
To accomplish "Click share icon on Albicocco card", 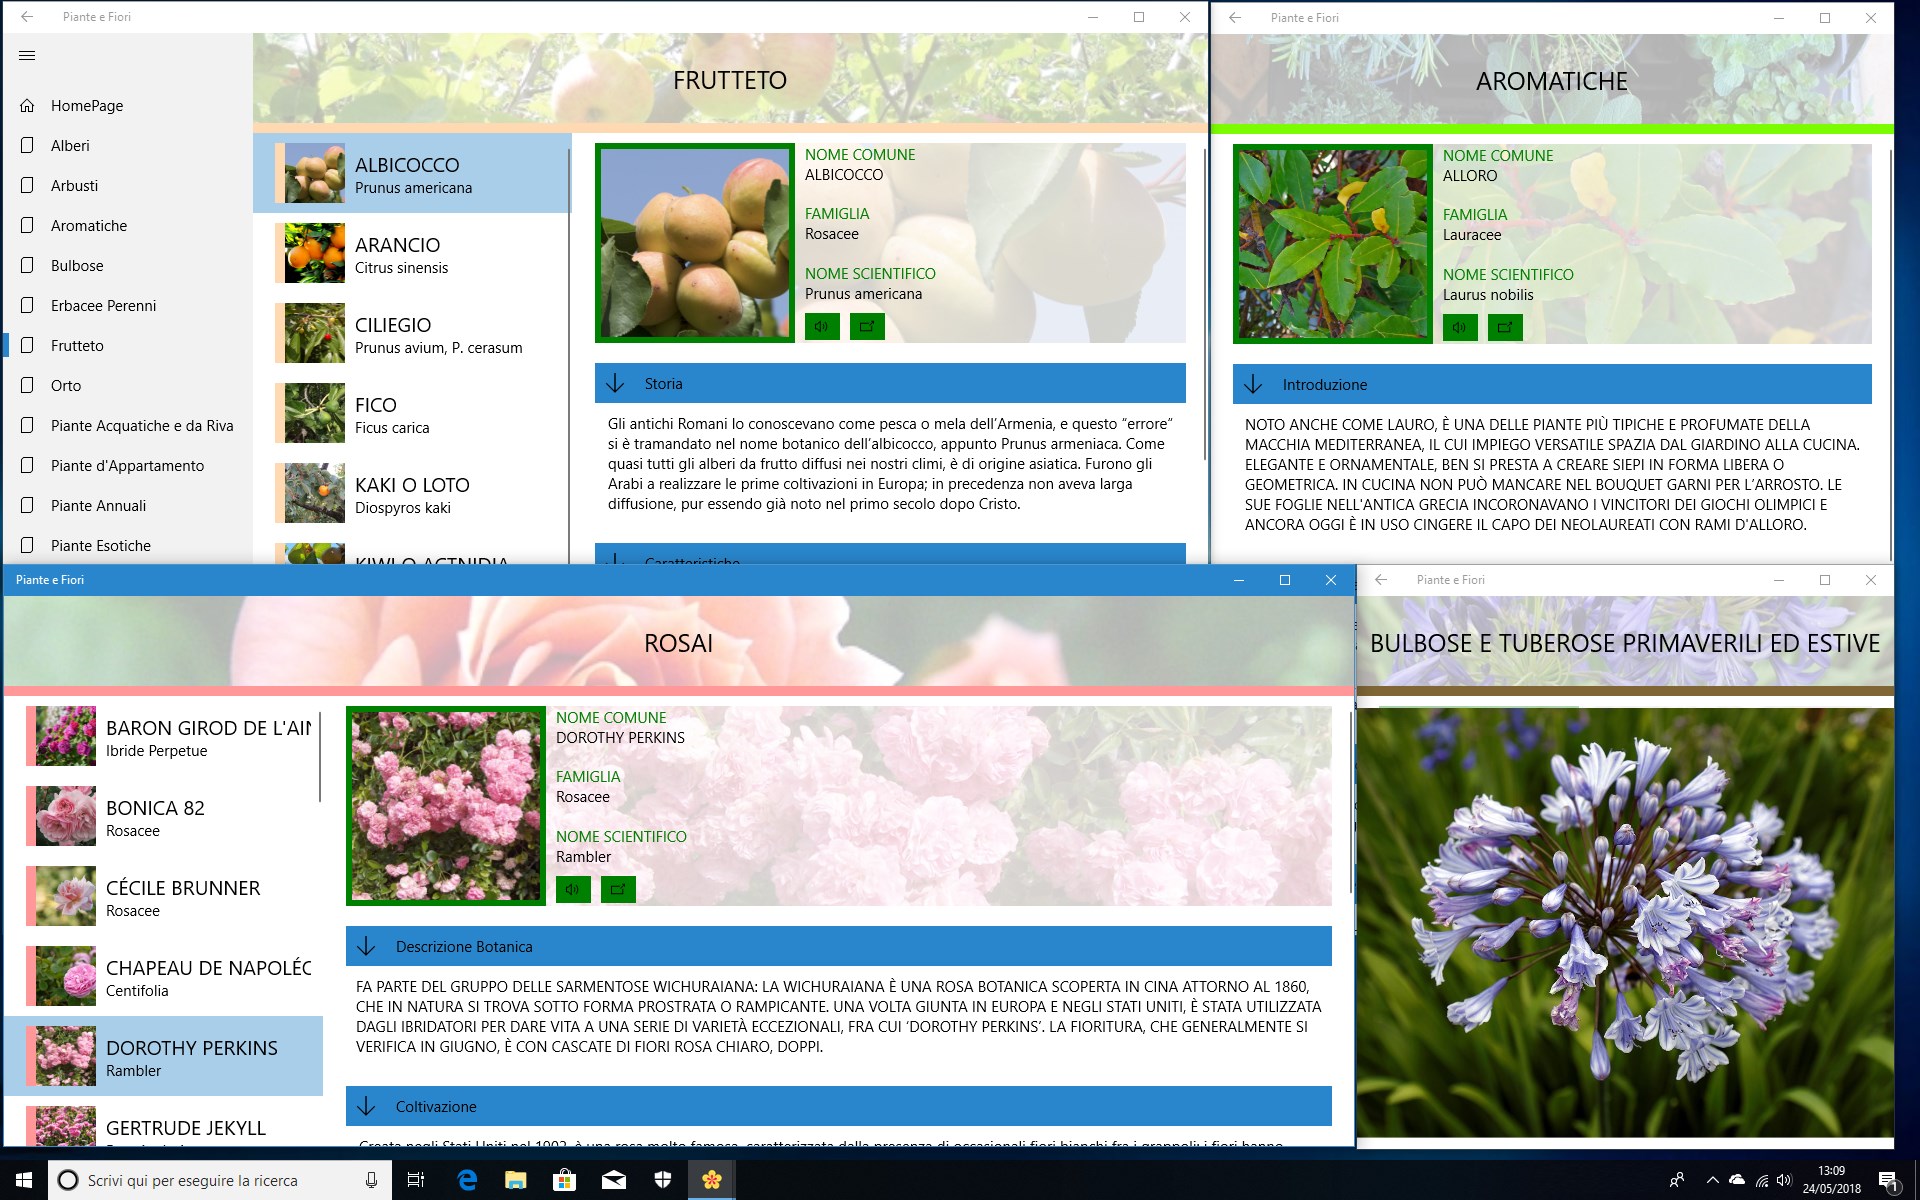I will pos(867,326).
